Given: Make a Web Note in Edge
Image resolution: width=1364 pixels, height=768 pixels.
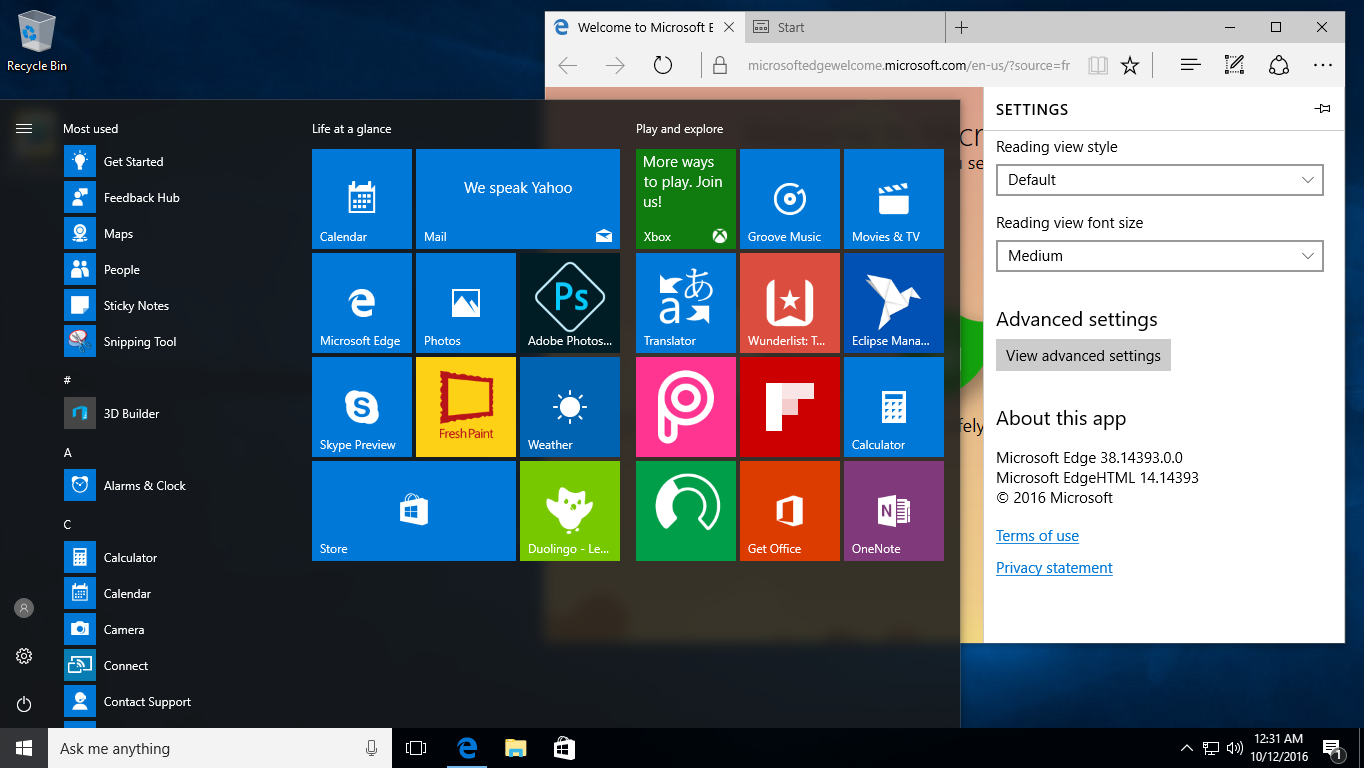Looking at the screenshot, I should pos(1234,65).
